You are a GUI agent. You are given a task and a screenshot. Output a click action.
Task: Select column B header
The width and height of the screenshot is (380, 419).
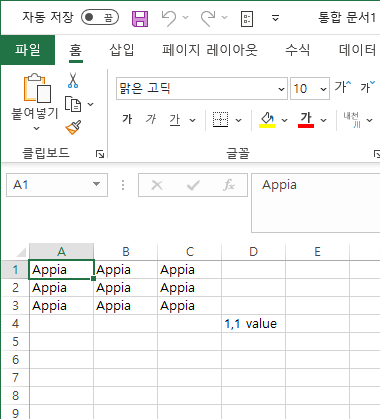point(126,252)
